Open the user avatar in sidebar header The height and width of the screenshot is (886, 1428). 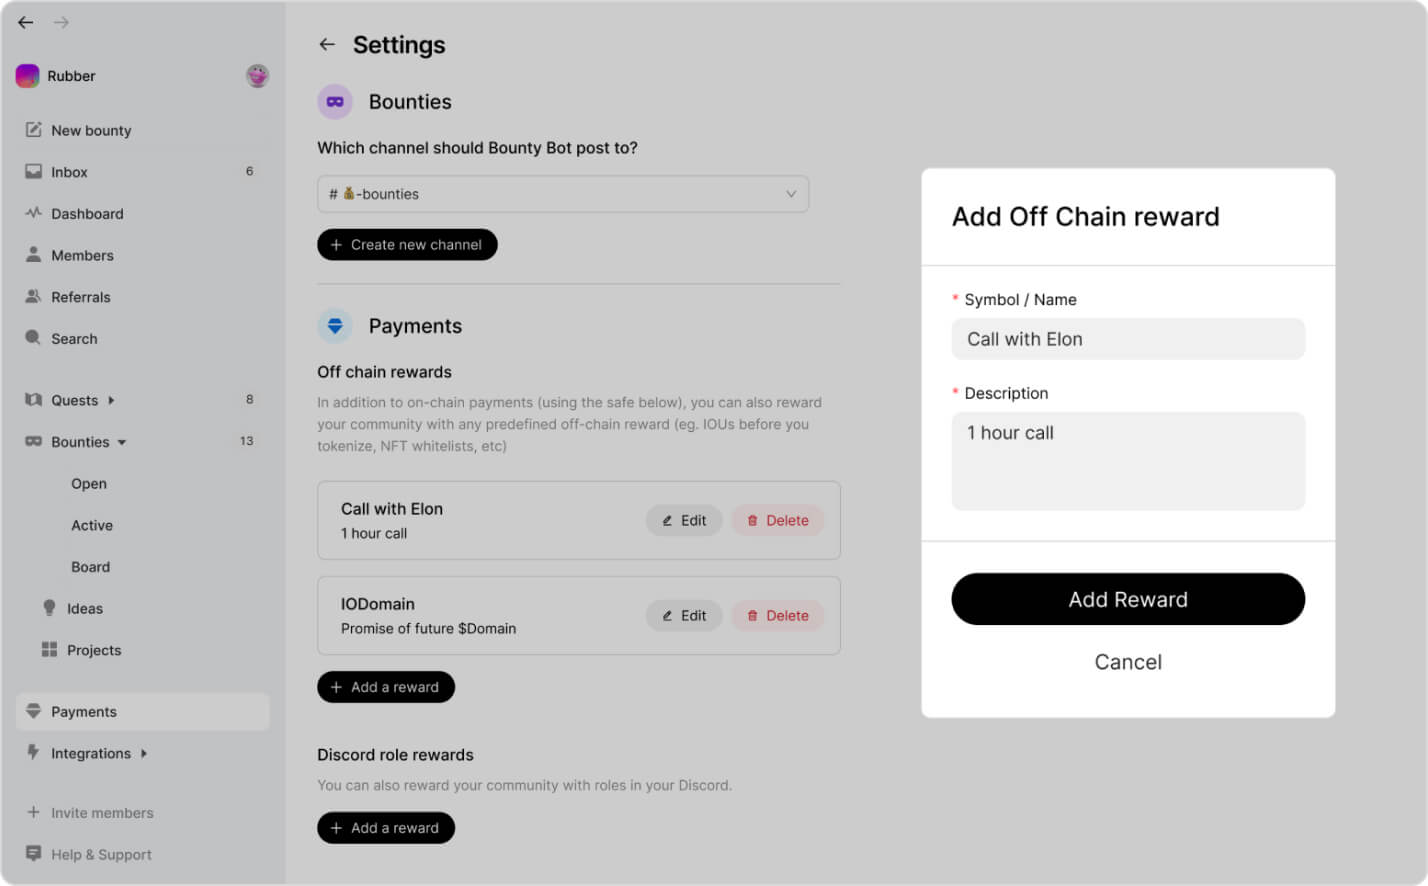[x=257, y=76]
